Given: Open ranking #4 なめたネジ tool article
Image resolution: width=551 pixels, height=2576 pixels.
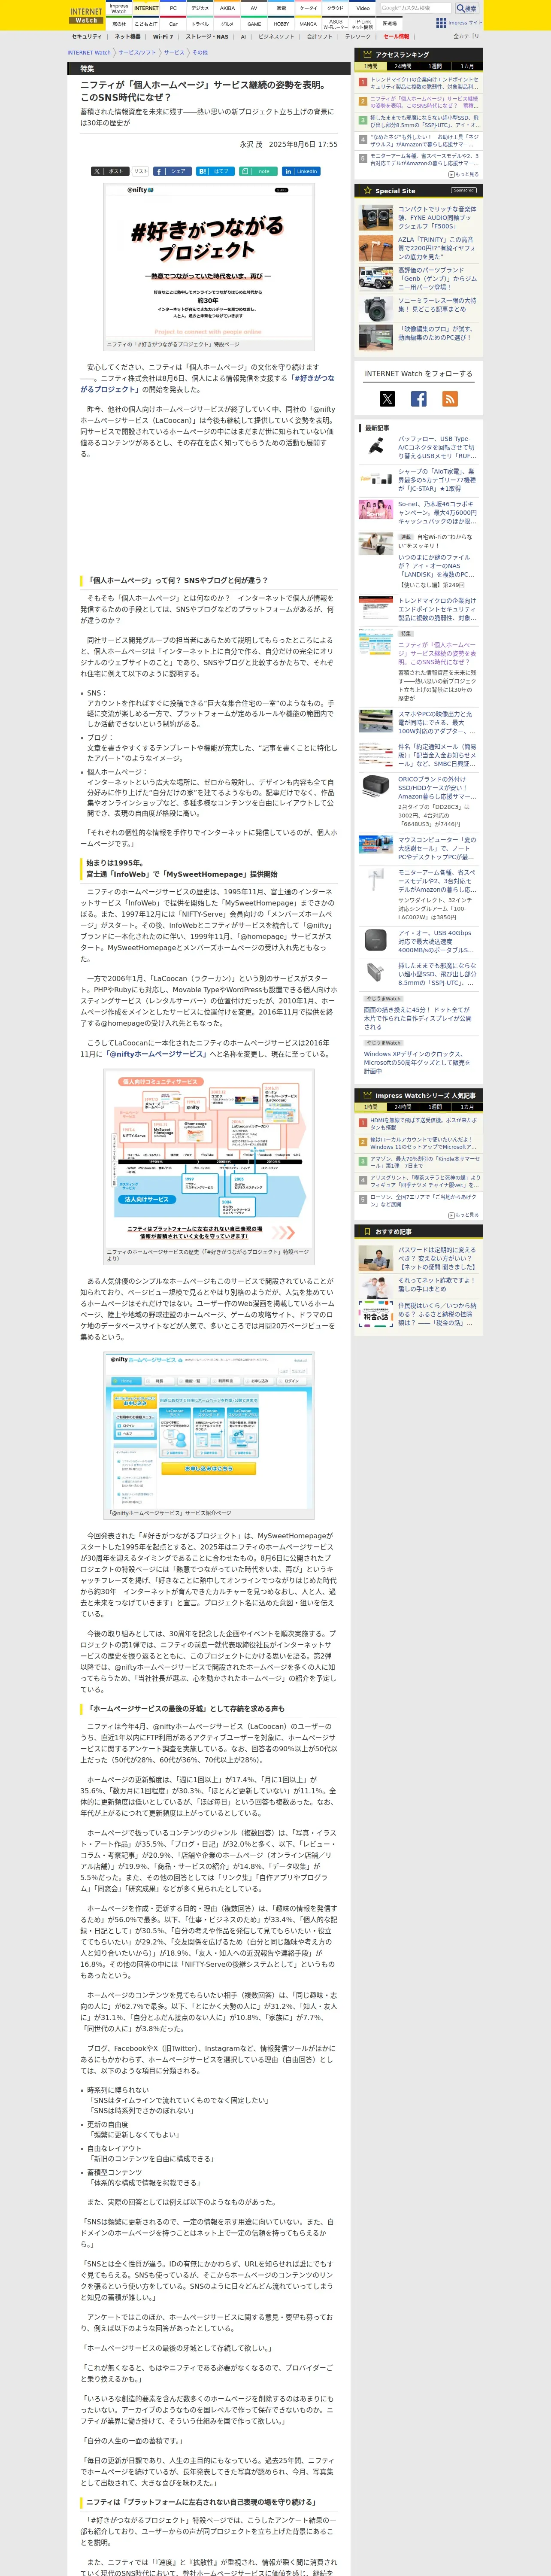Looking at the screenshot, I should click(424, 140).
